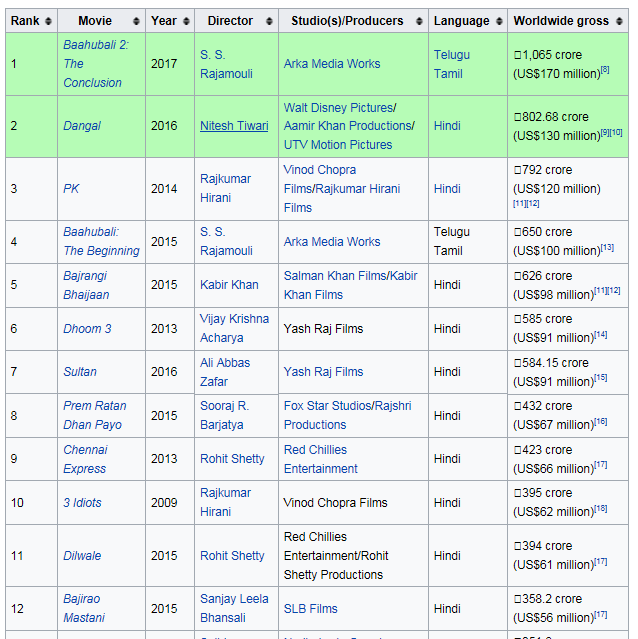Select Yash Raj Films text in Dhoom 3 row
638x639 pixels.
coord(323,328)
